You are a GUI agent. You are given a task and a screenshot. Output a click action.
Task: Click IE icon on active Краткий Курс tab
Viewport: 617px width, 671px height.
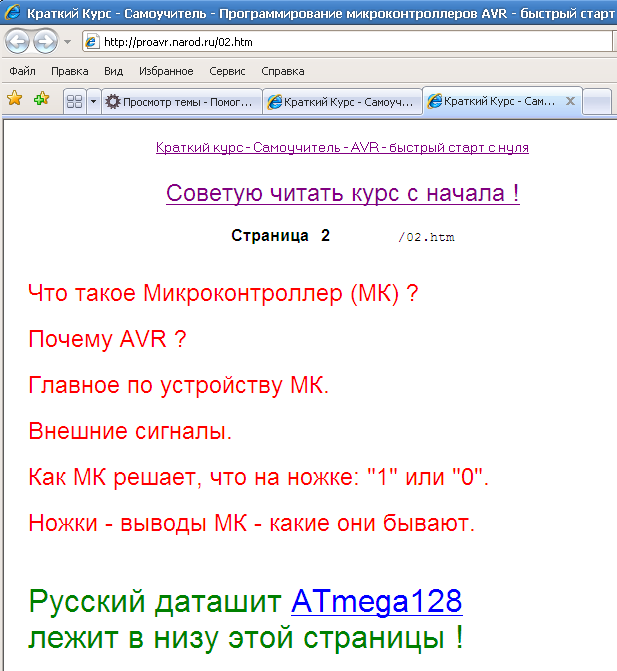[x=435, y=101]
